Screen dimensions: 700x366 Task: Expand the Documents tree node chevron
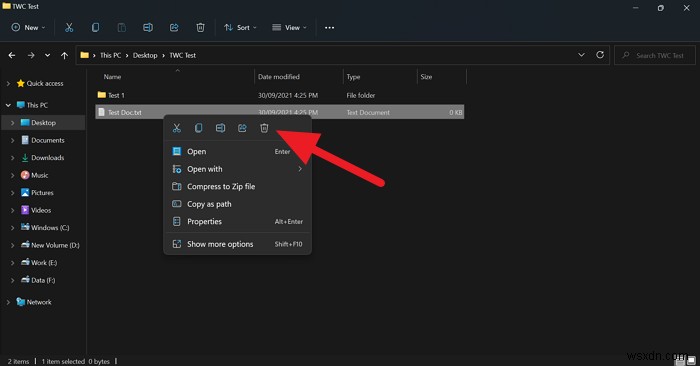(x=12, y=140)
